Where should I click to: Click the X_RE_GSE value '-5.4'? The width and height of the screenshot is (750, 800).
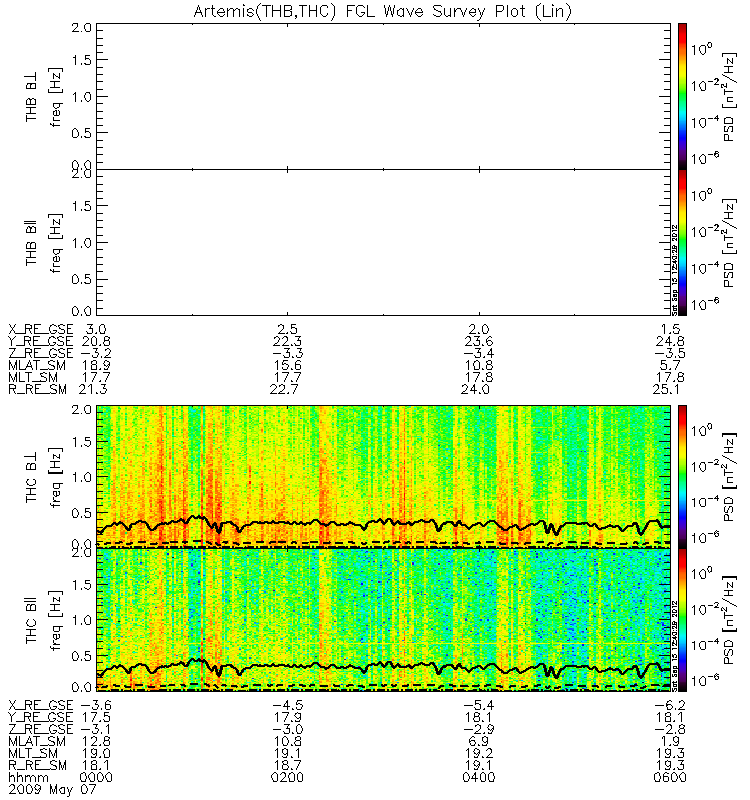(479, 705)
